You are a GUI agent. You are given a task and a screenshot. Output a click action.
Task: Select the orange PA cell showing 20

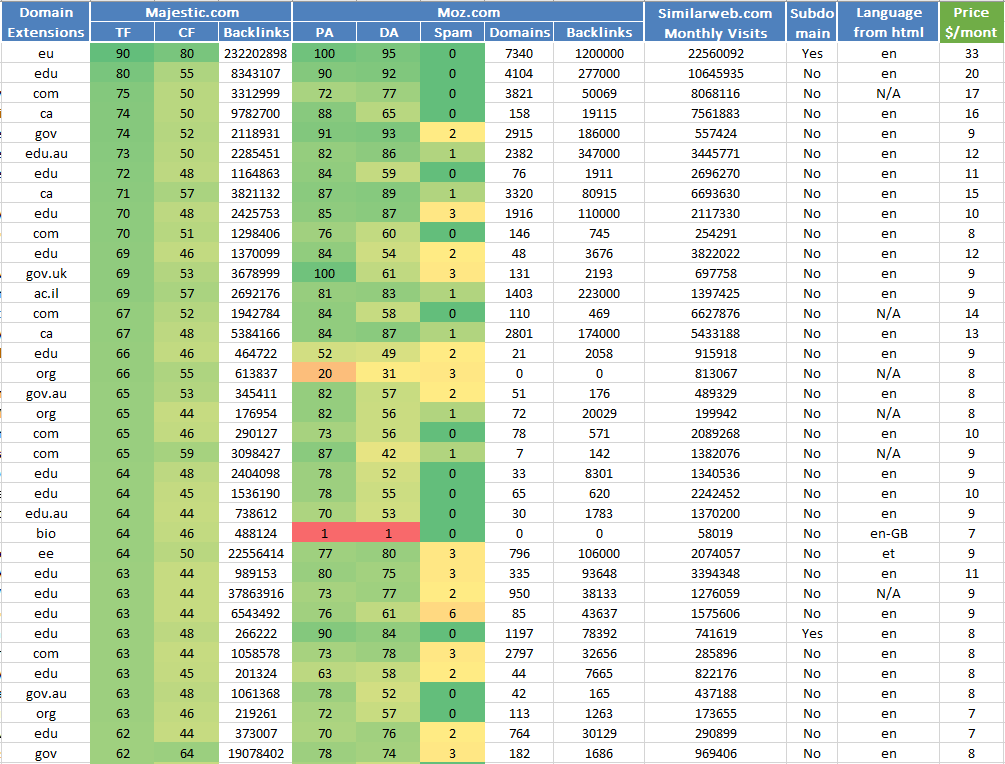[x=324, y=373]
